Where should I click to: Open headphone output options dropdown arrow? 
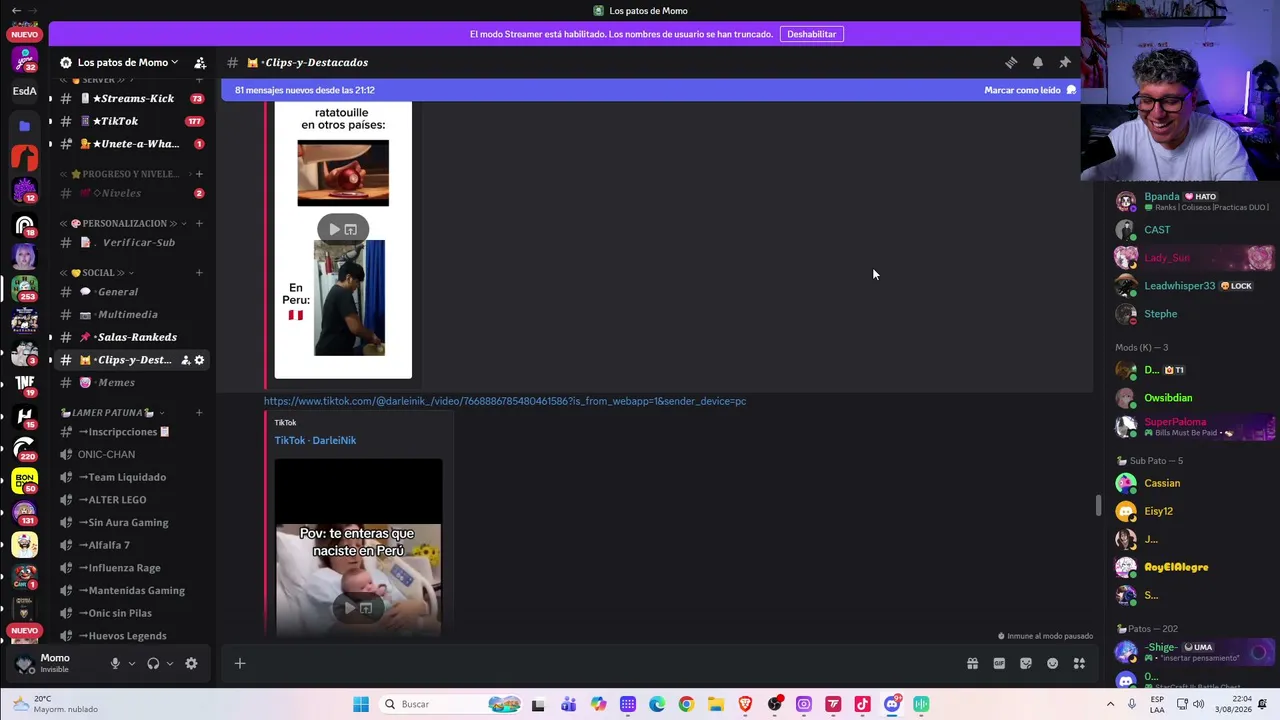click(x=169, y=663)
